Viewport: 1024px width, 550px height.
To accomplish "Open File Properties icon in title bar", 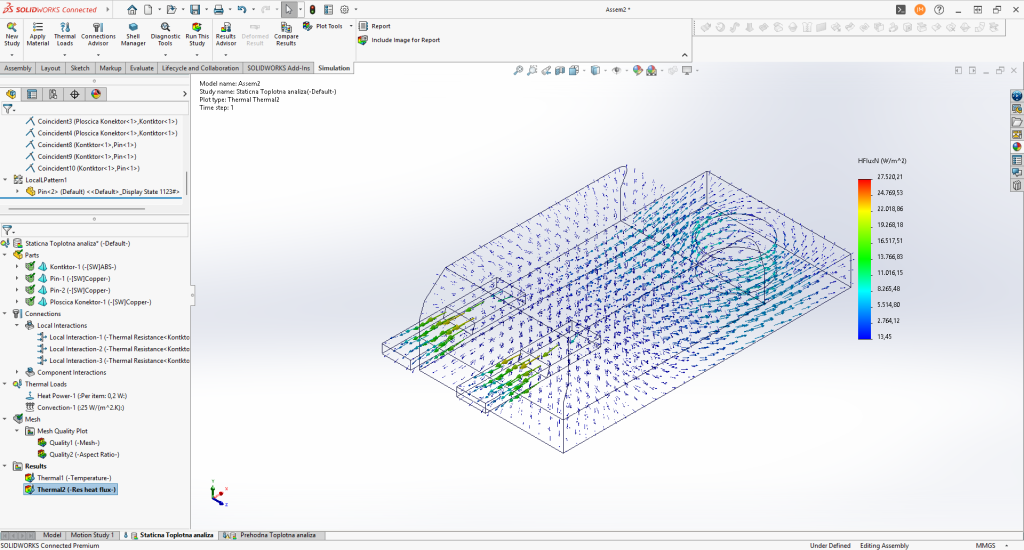I will [328, 10].
